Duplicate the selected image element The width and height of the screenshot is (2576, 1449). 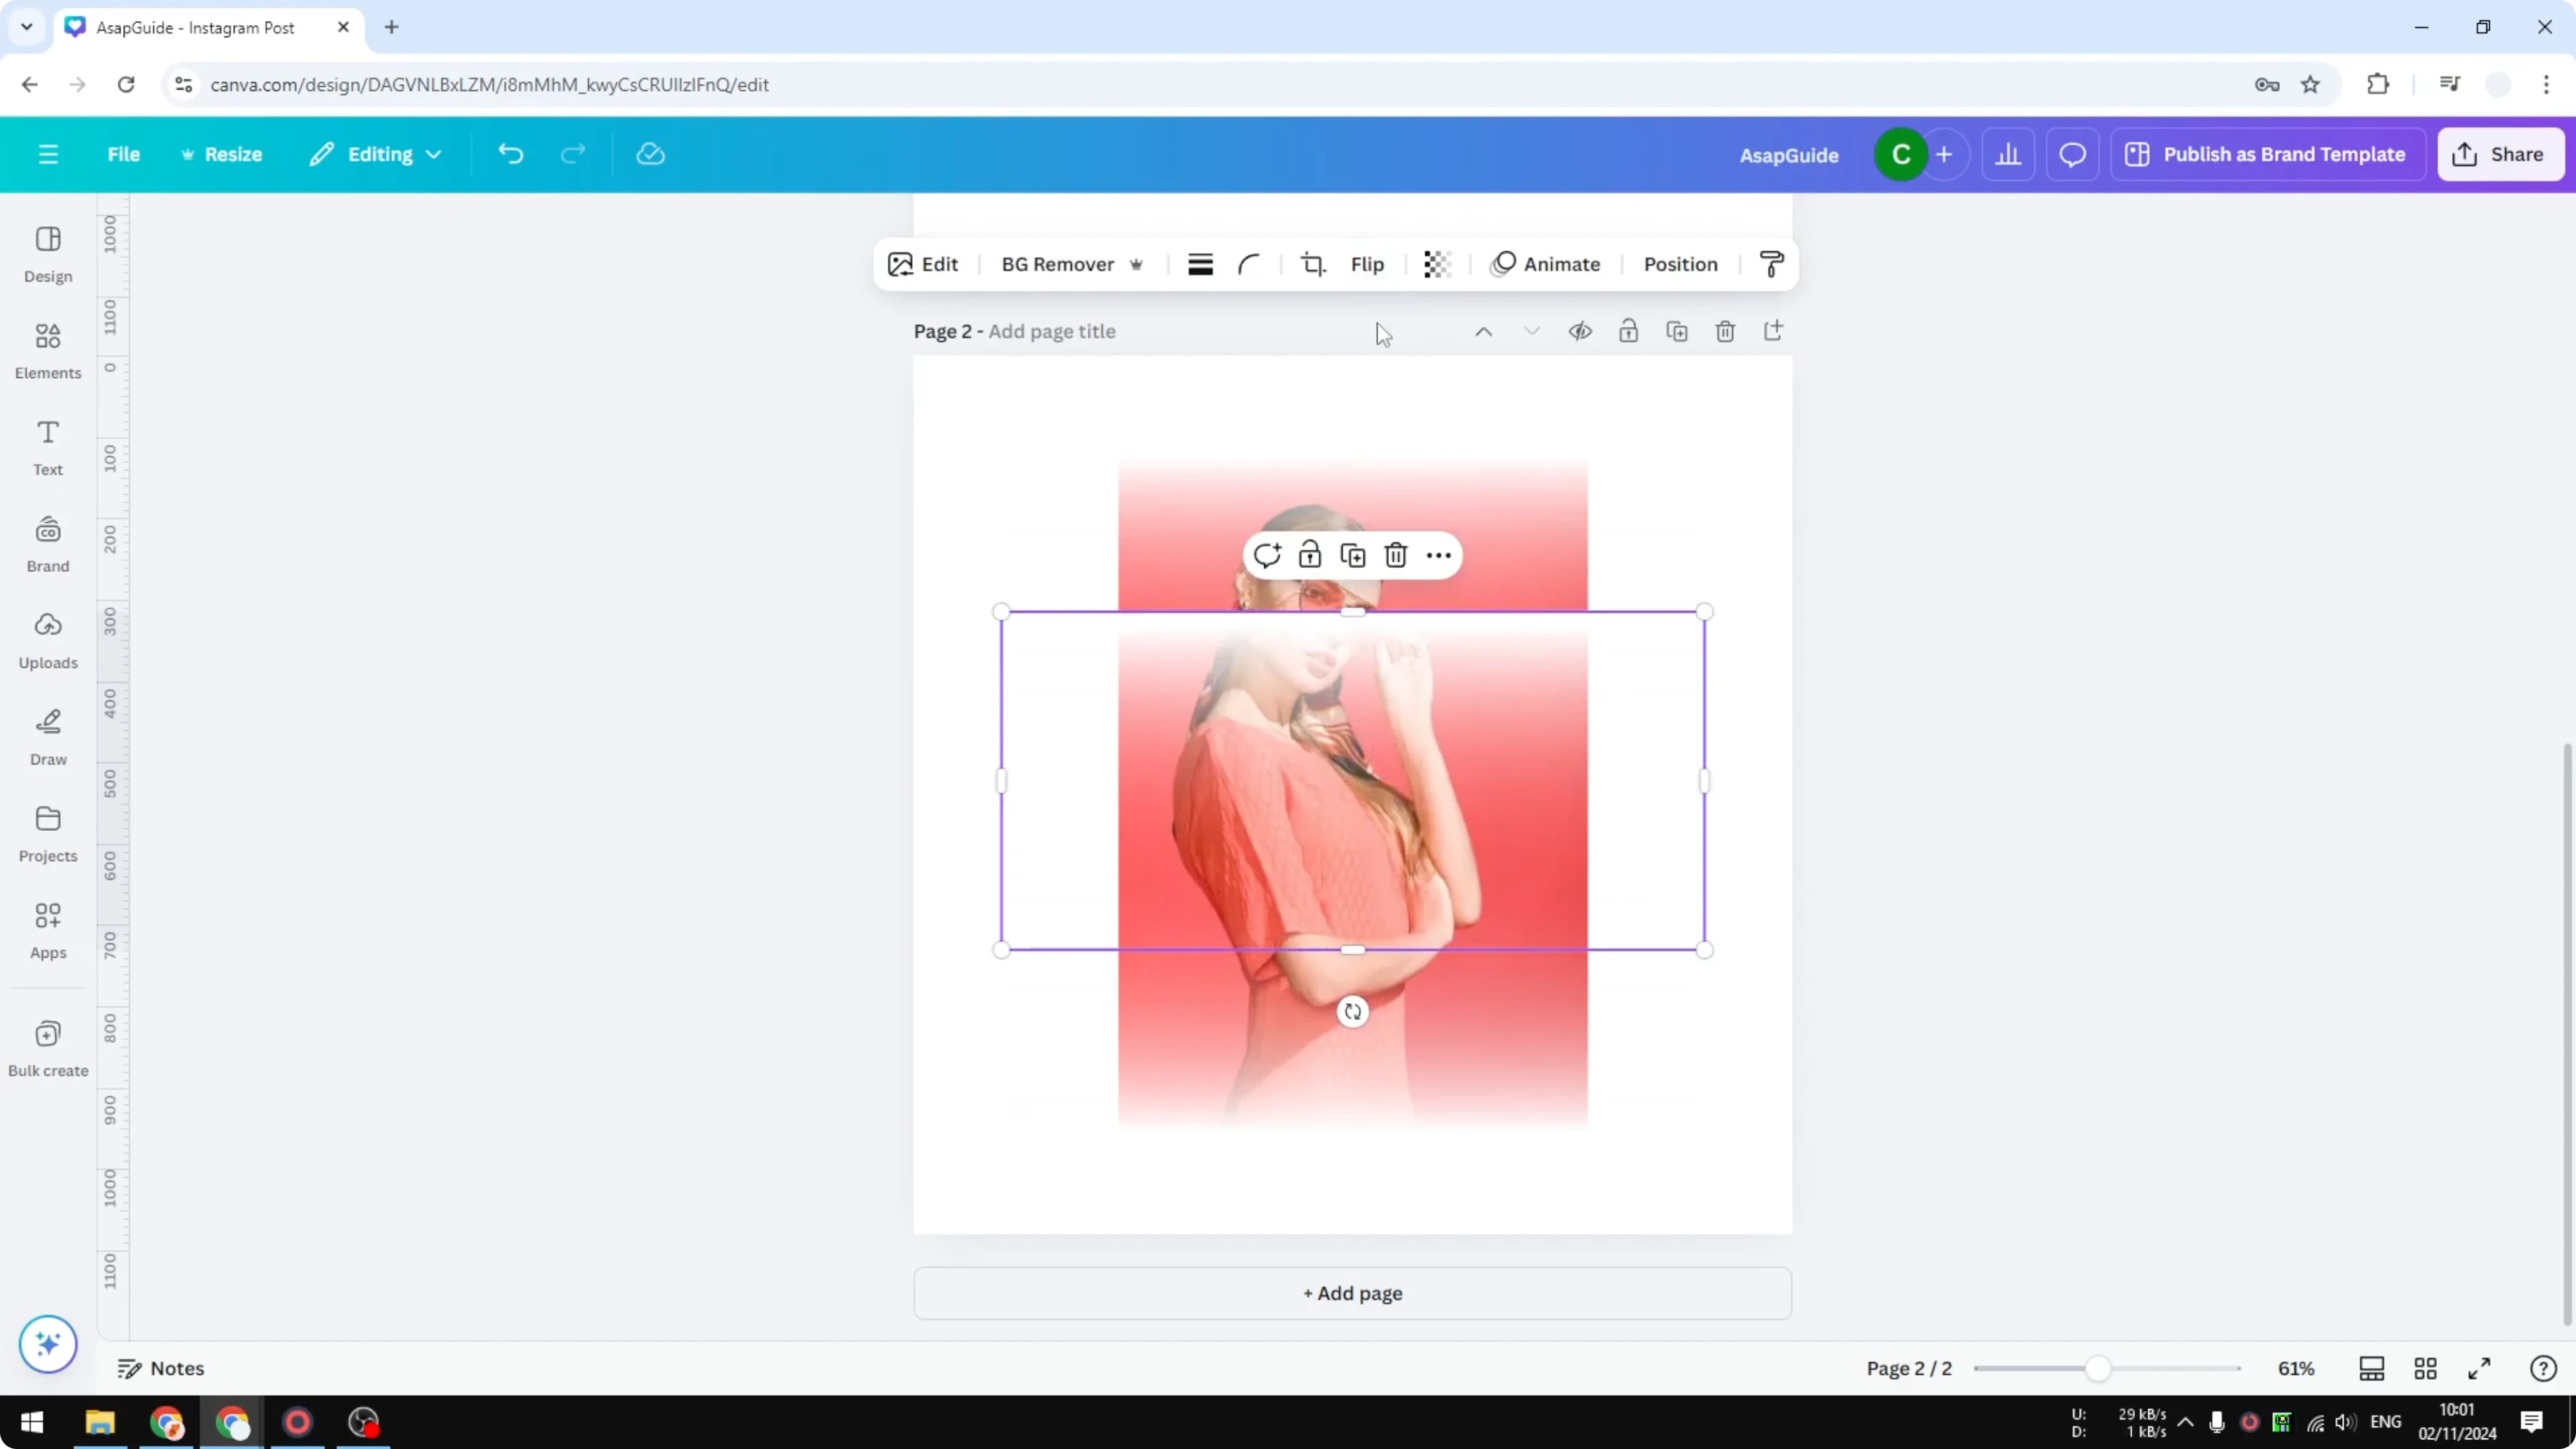(x=1352, y=554)
